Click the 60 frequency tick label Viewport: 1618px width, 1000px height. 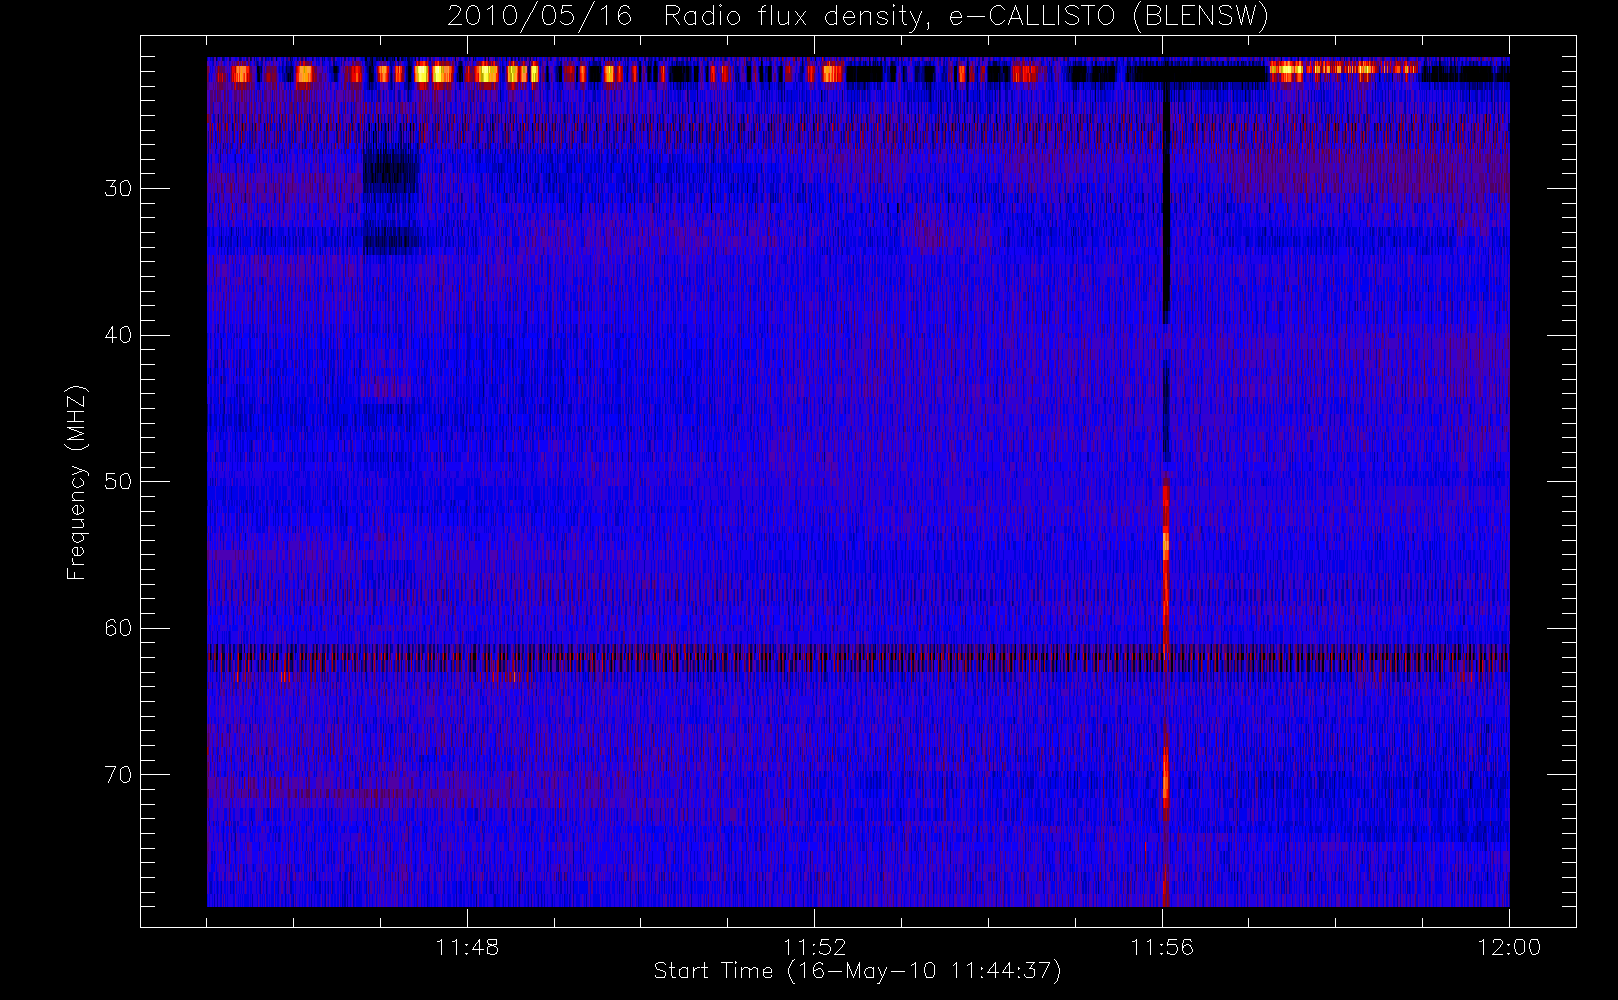(x=118, y=628)
